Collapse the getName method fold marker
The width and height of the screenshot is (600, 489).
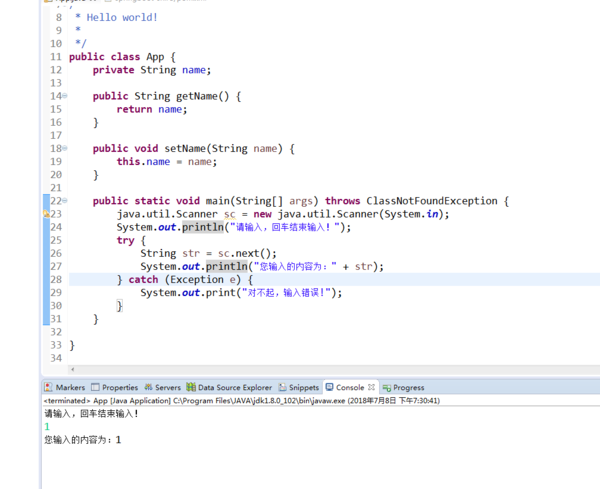coord(65,96)
